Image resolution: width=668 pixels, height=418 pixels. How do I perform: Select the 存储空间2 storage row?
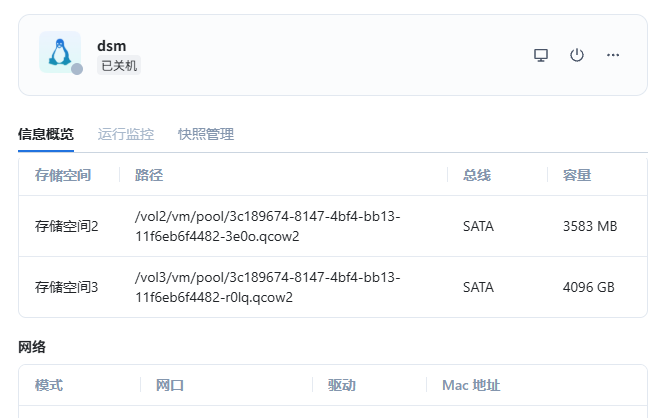pos(67,226)
